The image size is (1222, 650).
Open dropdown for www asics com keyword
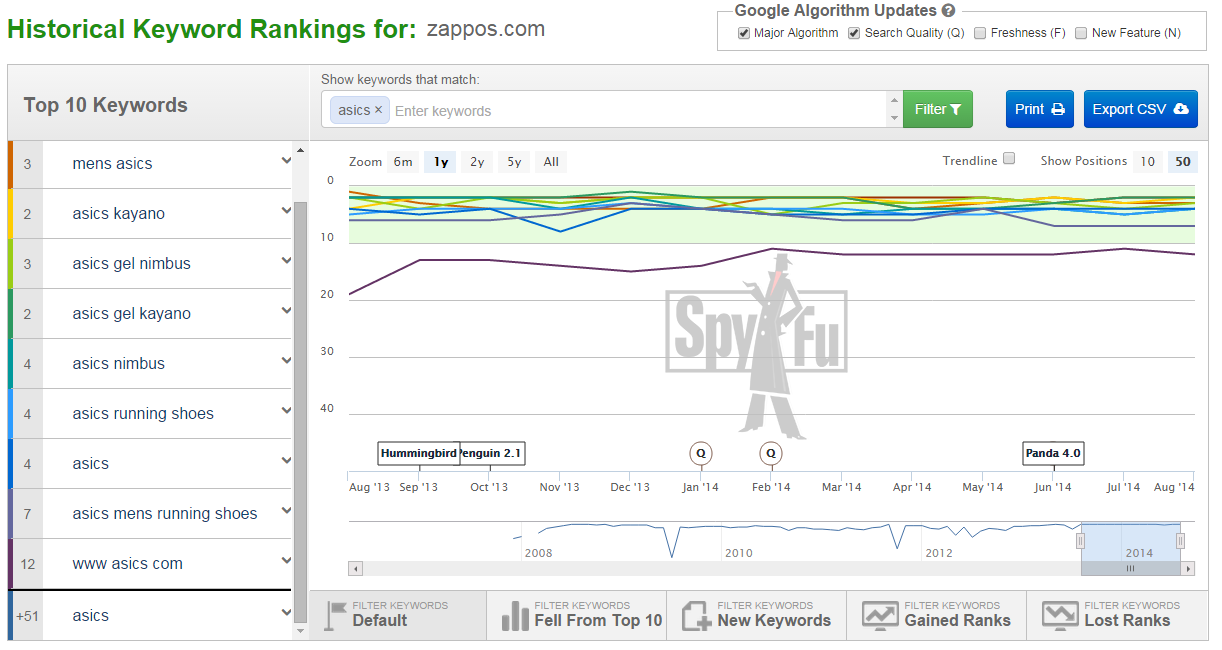pos(286,561)
